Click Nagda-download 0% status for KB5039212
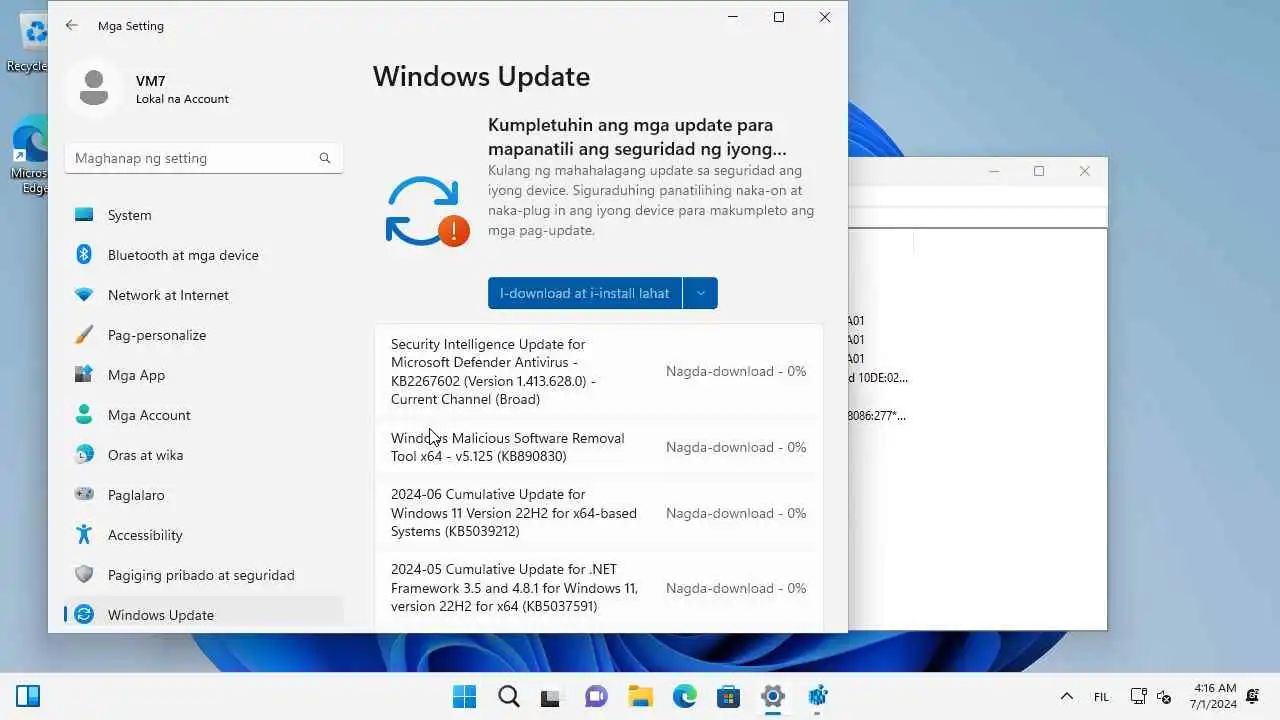1280x720 pixels. (x=736, y=513)
